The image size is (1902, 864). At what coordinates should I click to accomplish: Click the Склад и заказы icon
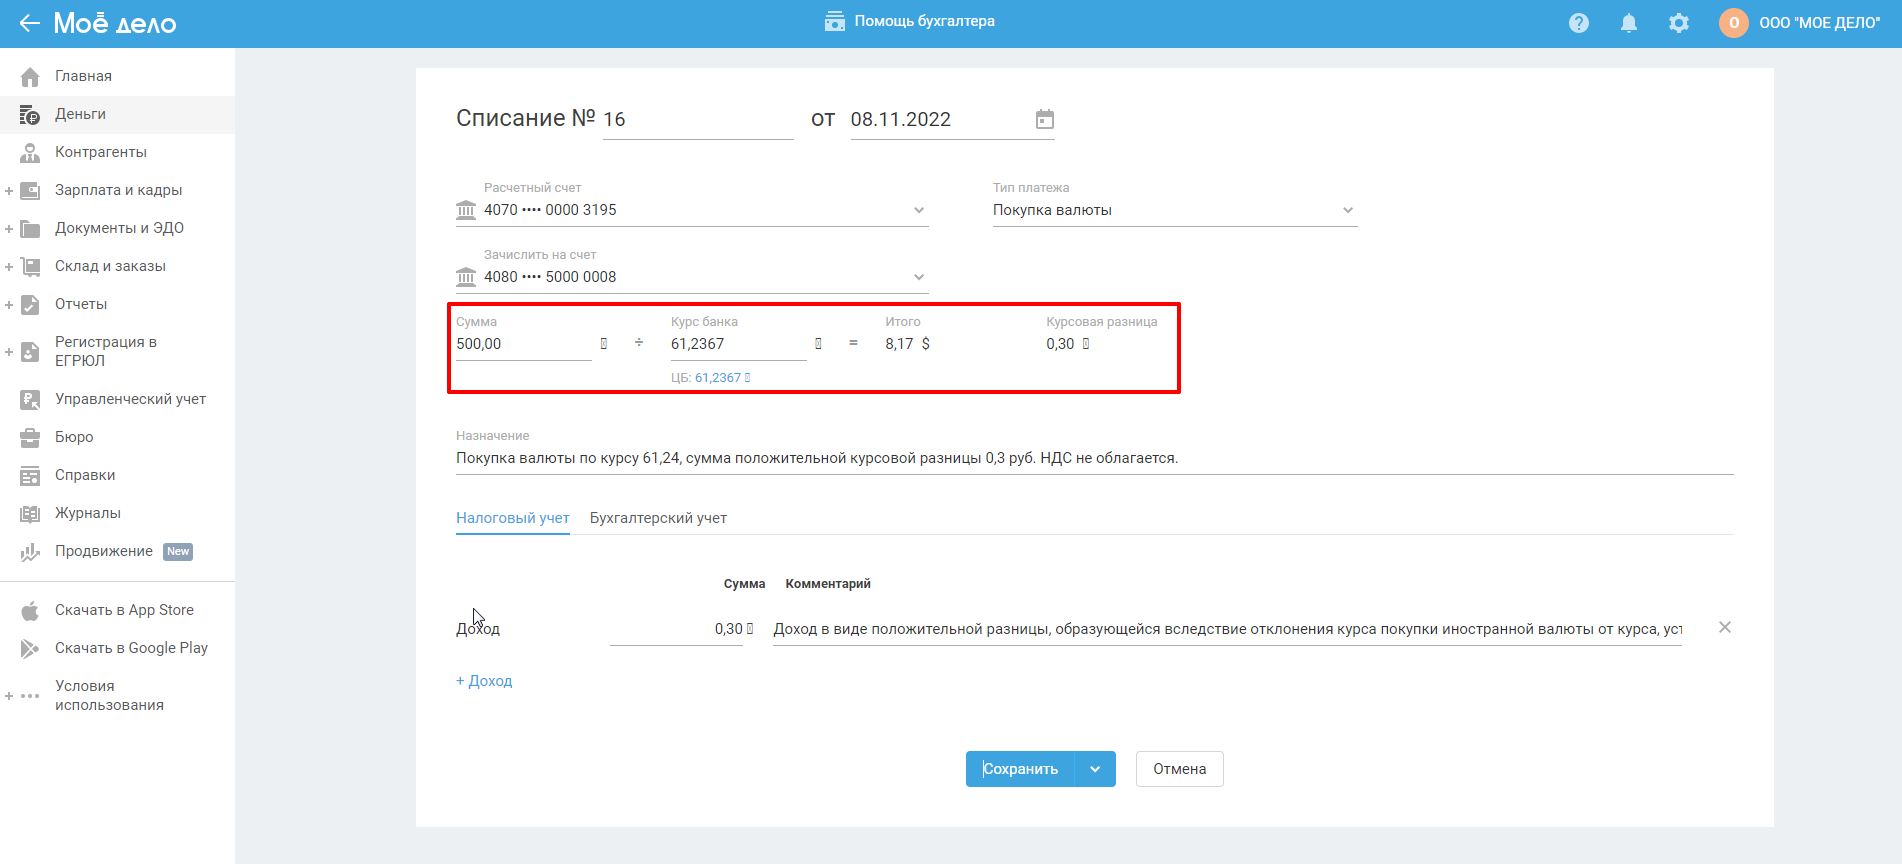click(x=30, y=266)
